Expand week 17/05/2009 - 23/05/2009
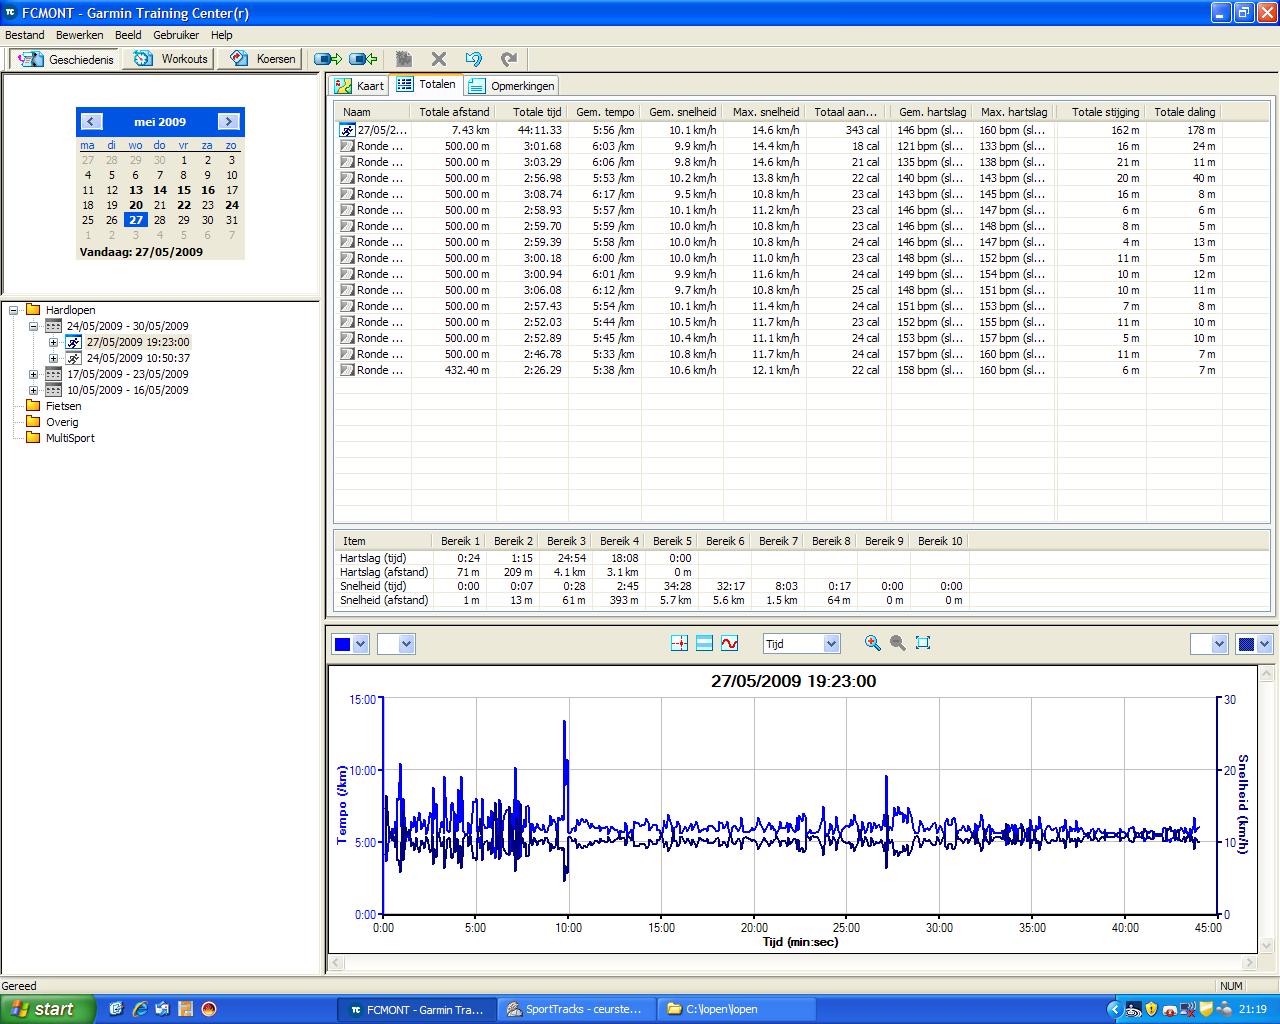 33,374
